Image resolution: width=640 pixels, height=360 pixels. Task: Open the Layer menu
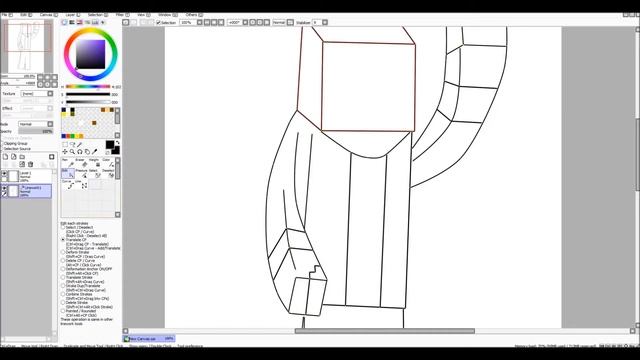pos(73,15)
